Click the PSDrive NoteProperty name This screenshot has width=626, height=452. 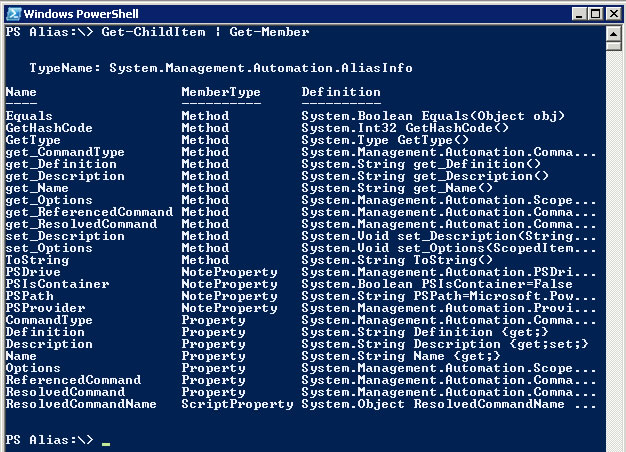[x=33, y=272]
